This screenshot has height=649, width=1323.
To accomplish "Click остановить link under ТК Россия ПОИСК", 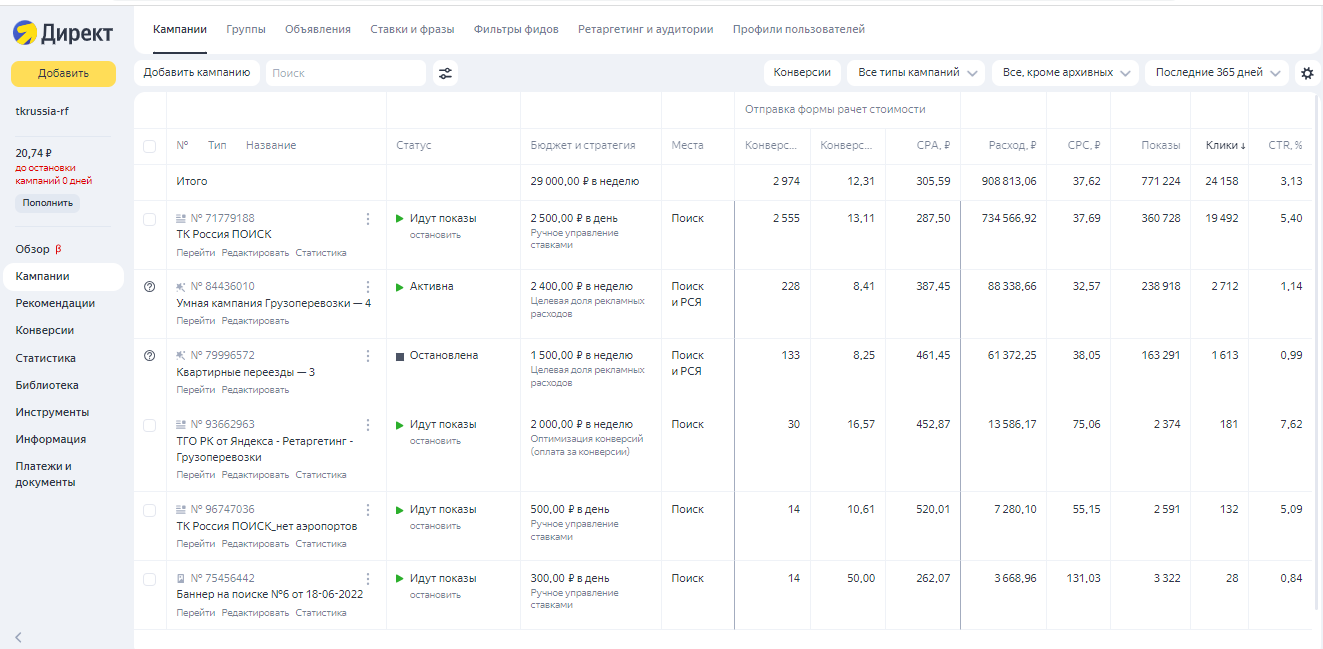I will pyautogui.click(x=435, y=236).
